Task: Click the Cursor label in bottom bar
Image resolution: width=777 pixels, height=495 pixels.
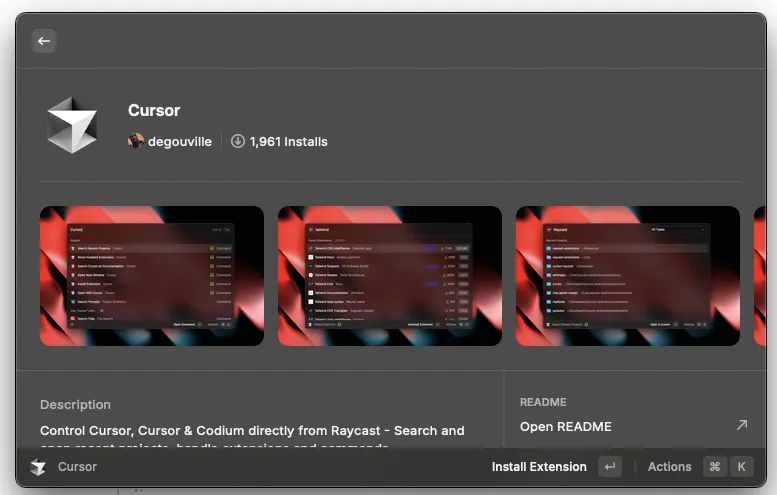Action: click(x=77, y=467)
